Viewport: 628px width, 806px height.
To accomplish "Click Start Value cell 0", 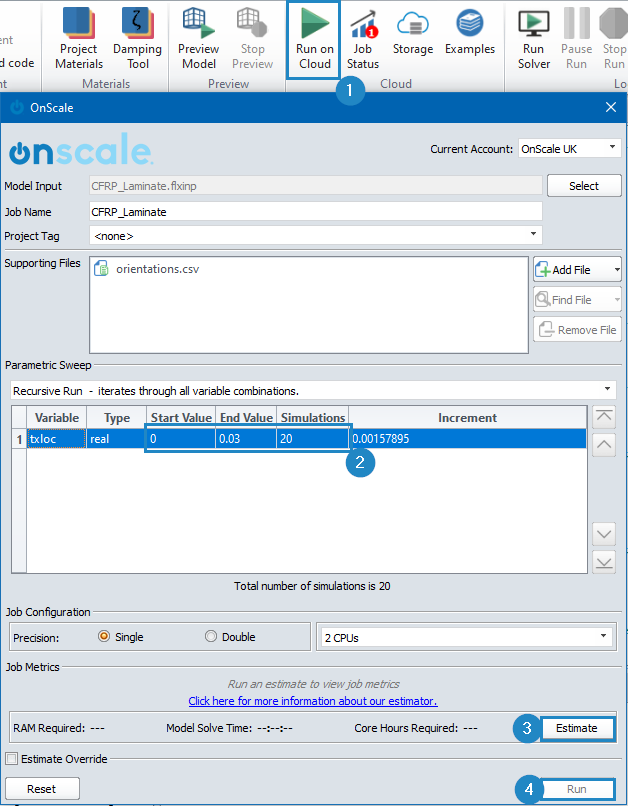I will click(181, 438).
